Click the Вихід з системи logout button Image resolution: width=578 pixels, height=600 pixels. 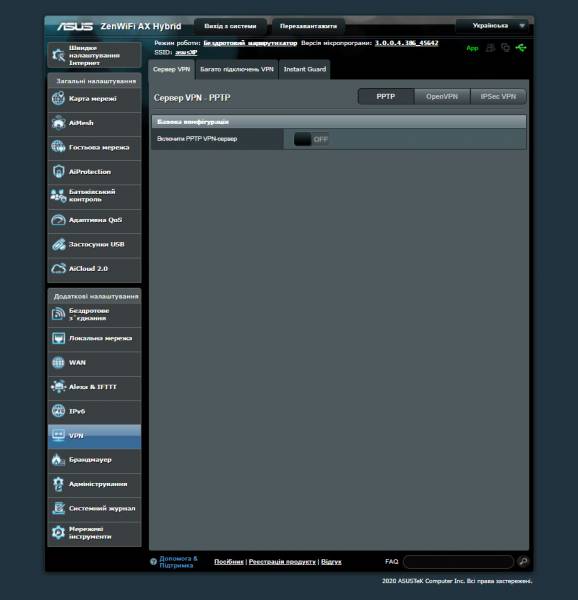click(230, 26)
